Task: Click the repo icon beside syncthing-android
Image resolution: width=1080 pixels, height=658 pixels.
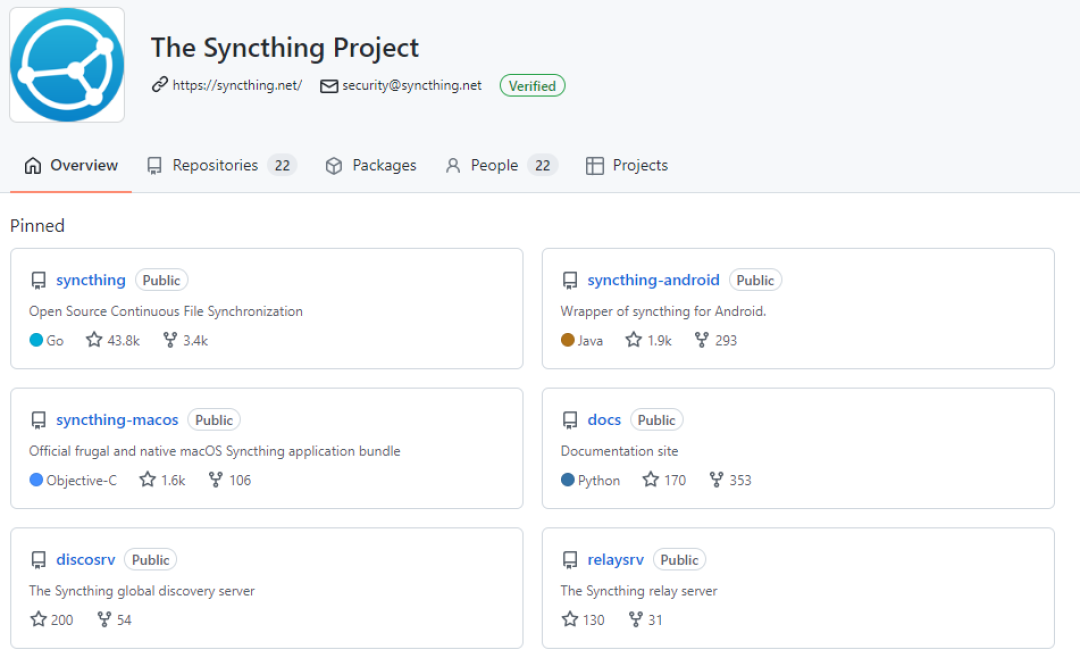Action: click(x=570, y=280)
